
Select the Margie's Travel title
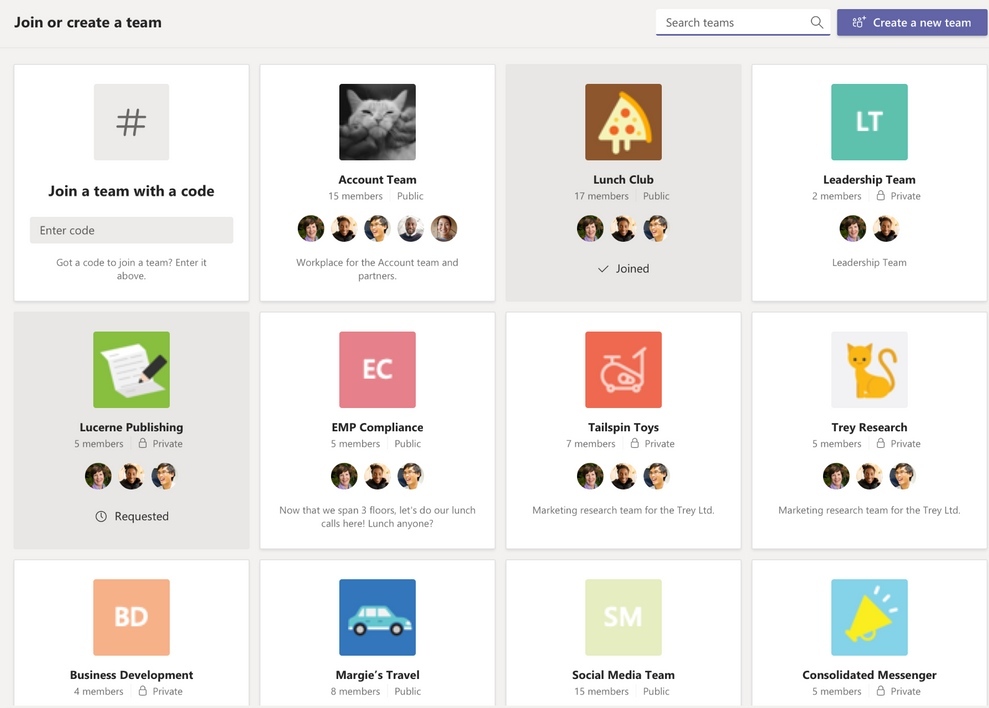coord(377,675)
